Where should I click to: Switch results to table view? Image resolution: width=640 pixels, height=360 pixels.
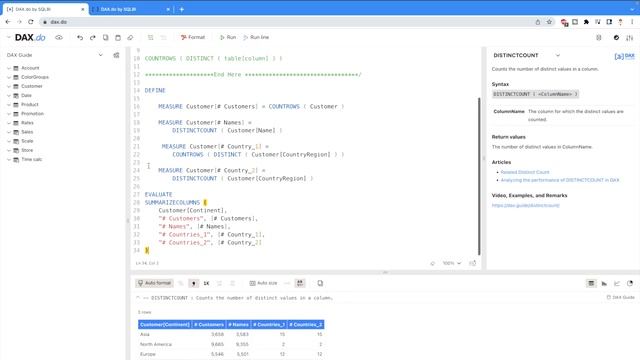[x=591, y=283]
